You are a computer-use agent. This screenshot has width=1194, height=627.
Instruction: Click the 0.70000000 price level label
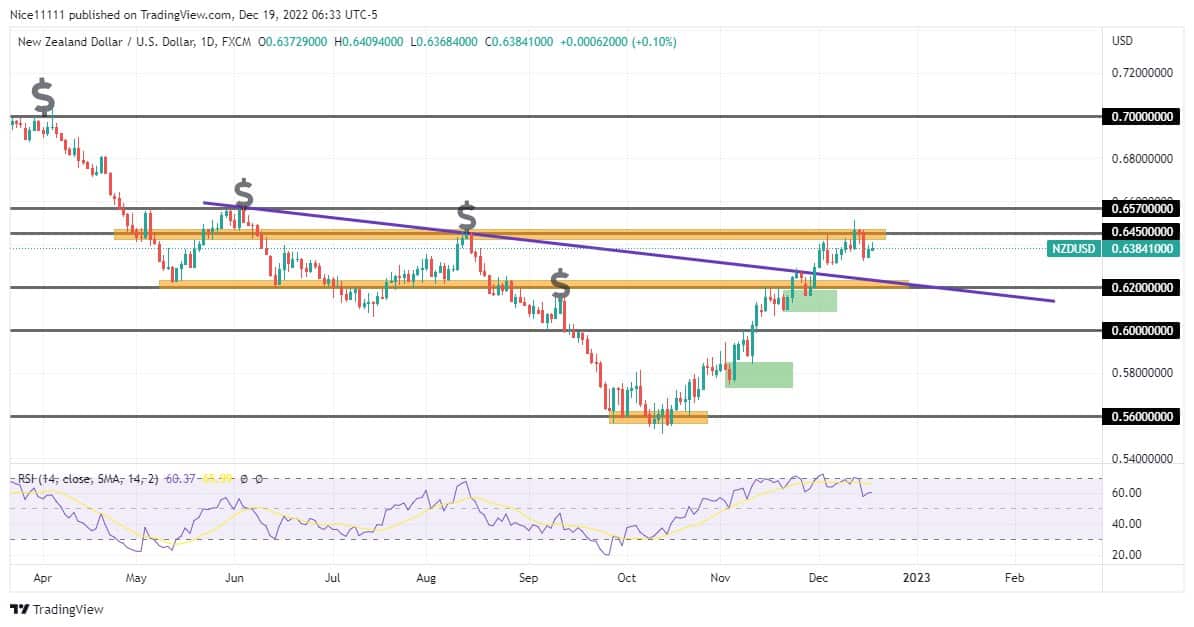(1141, 117)
